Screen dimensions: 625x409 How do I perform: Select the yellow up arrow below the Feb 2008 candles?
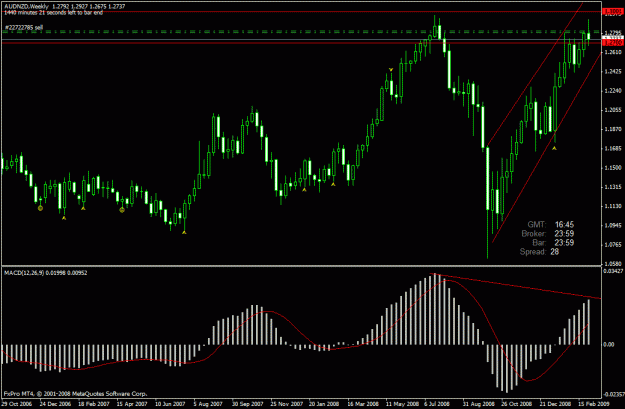333,184
